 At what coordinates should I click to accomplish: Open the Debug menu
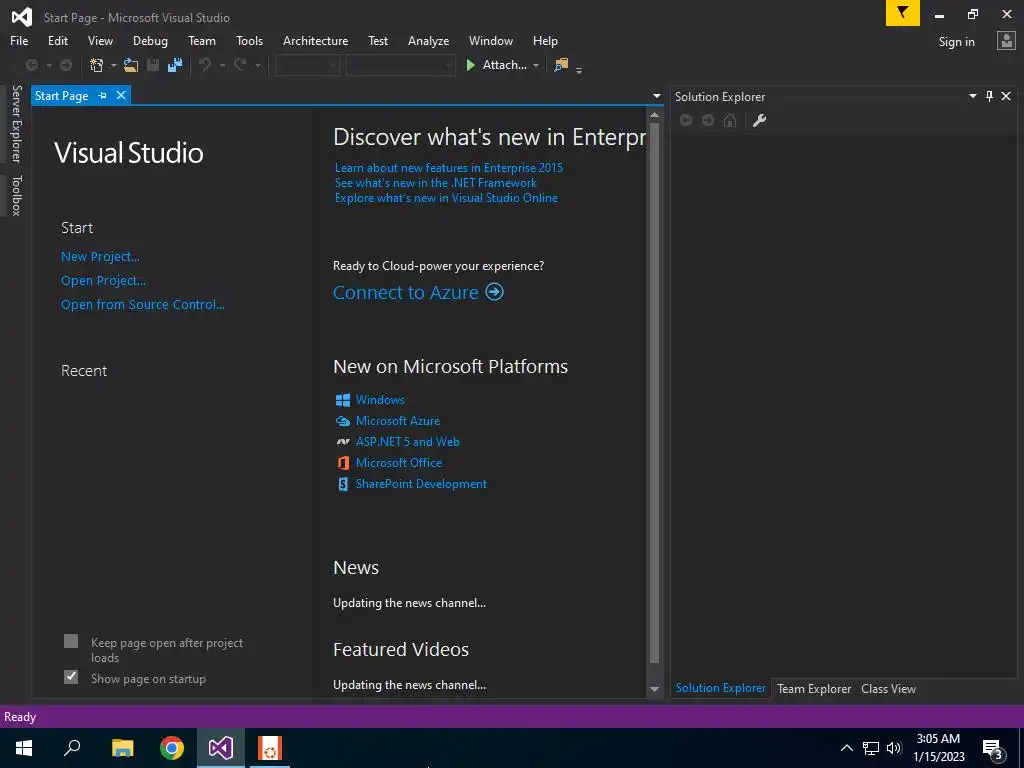tap(150, 40)
